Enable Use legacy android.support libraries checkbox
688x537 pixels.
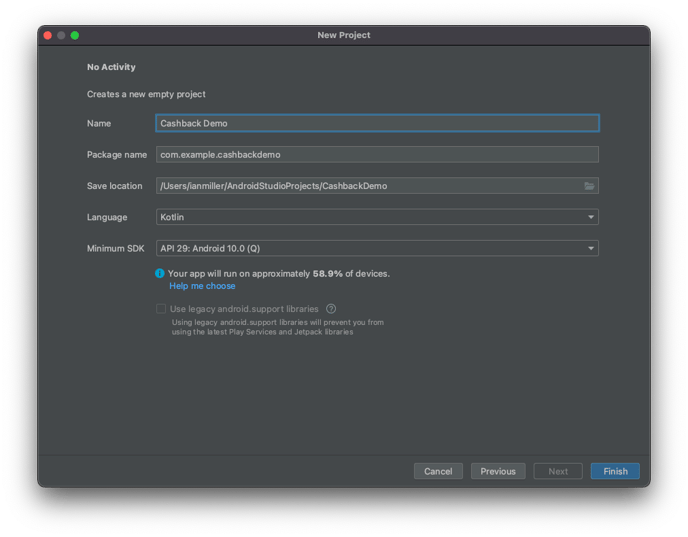(x=161, y=309)
